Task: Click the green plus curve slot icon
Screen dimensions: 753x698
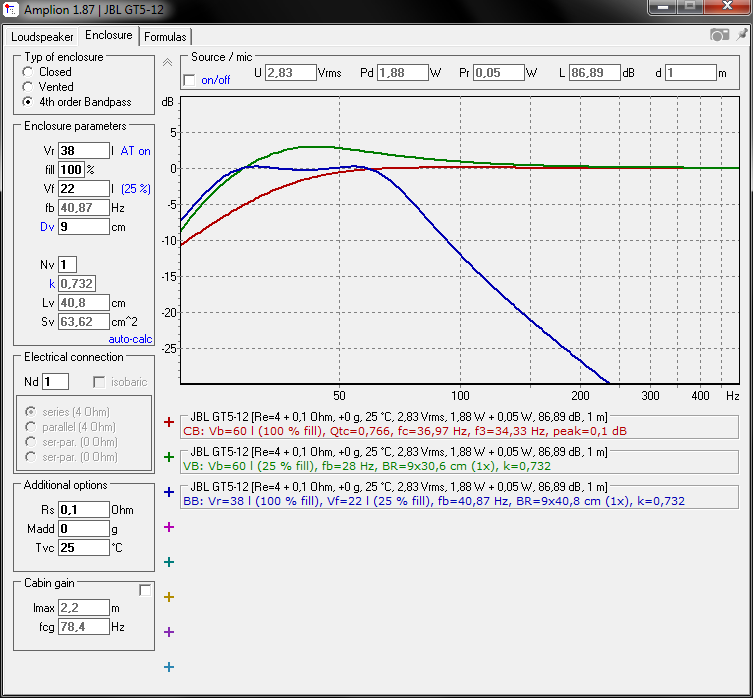Action: pyautogui.click(x=169, y=457)
